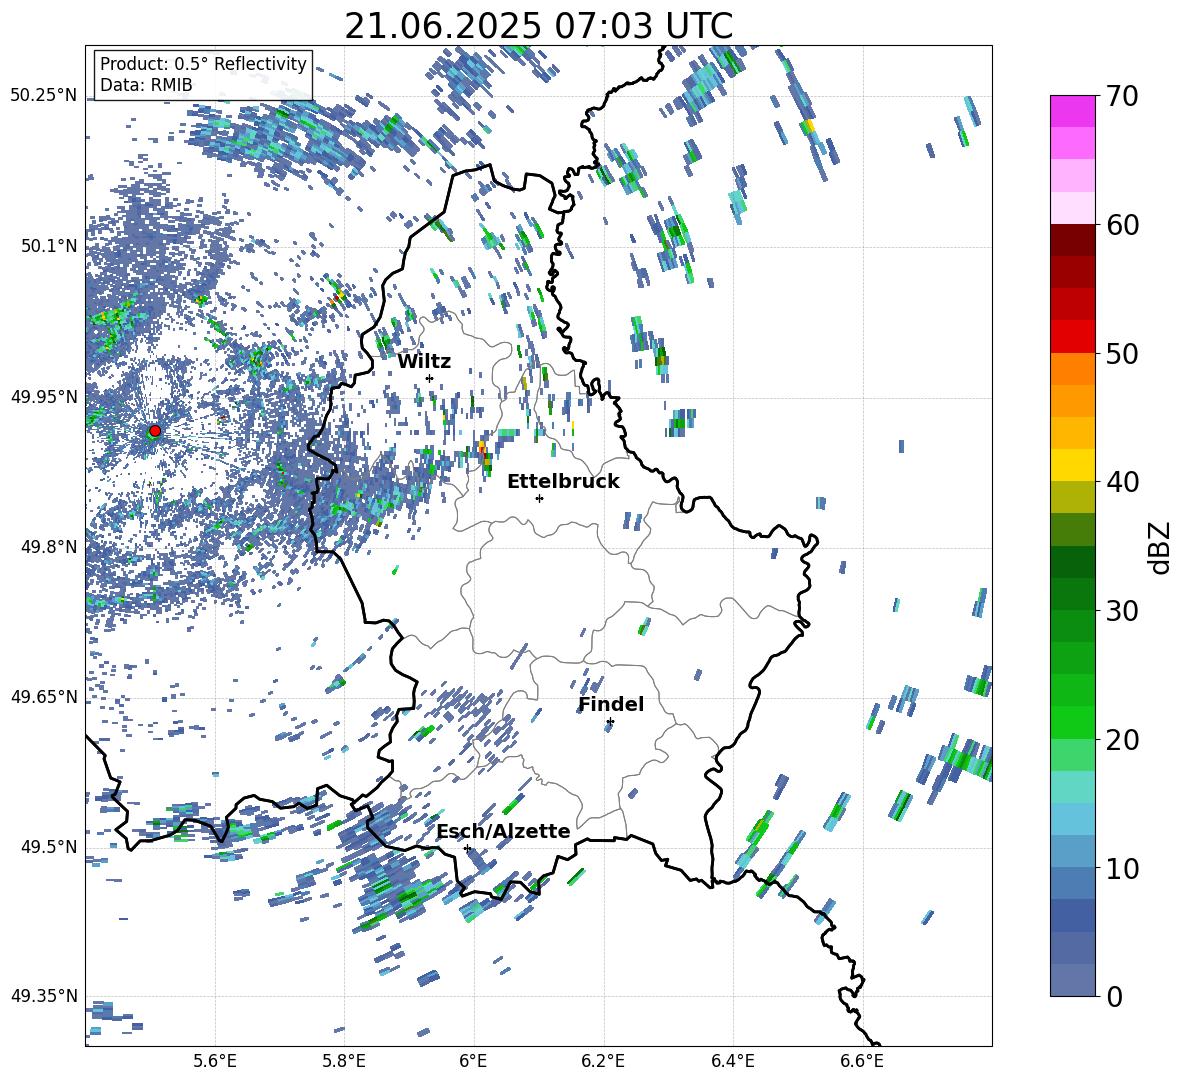Image resolution: width=1184 pixels, height=1081 pixels.
Task: Click the colorbar tick label 30
Action: pos(1122,611)
